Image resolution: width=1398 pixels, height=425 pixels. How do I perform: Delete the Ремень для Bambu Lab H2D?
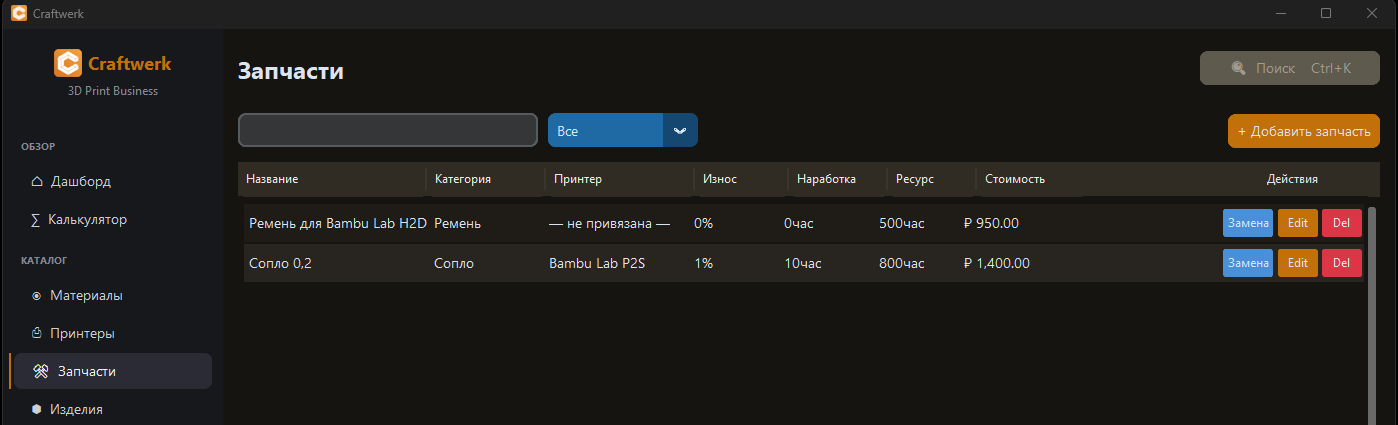point(1341,223)
